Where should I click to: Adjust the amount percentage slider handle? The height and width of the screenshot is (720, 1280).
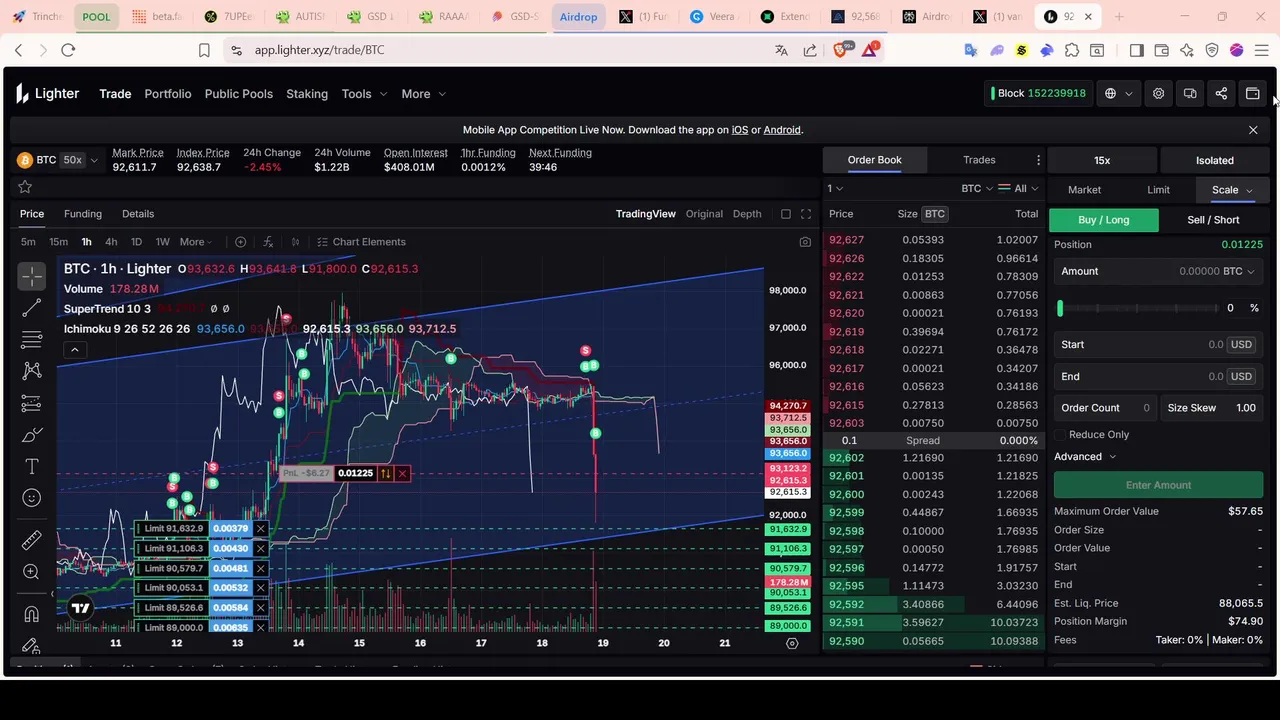[1060, 309]
